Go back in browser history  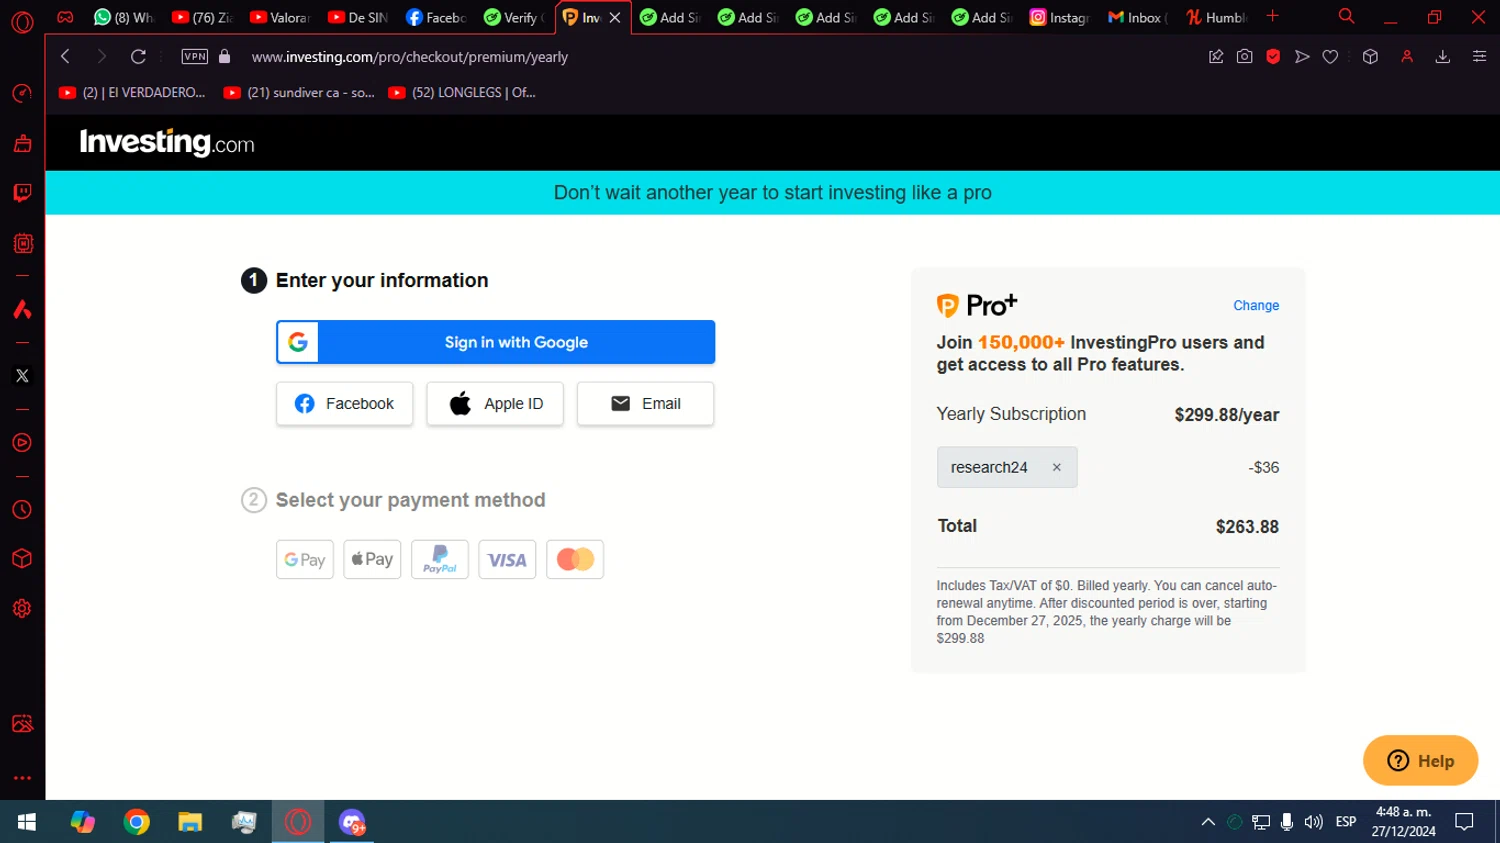(65, 57)
